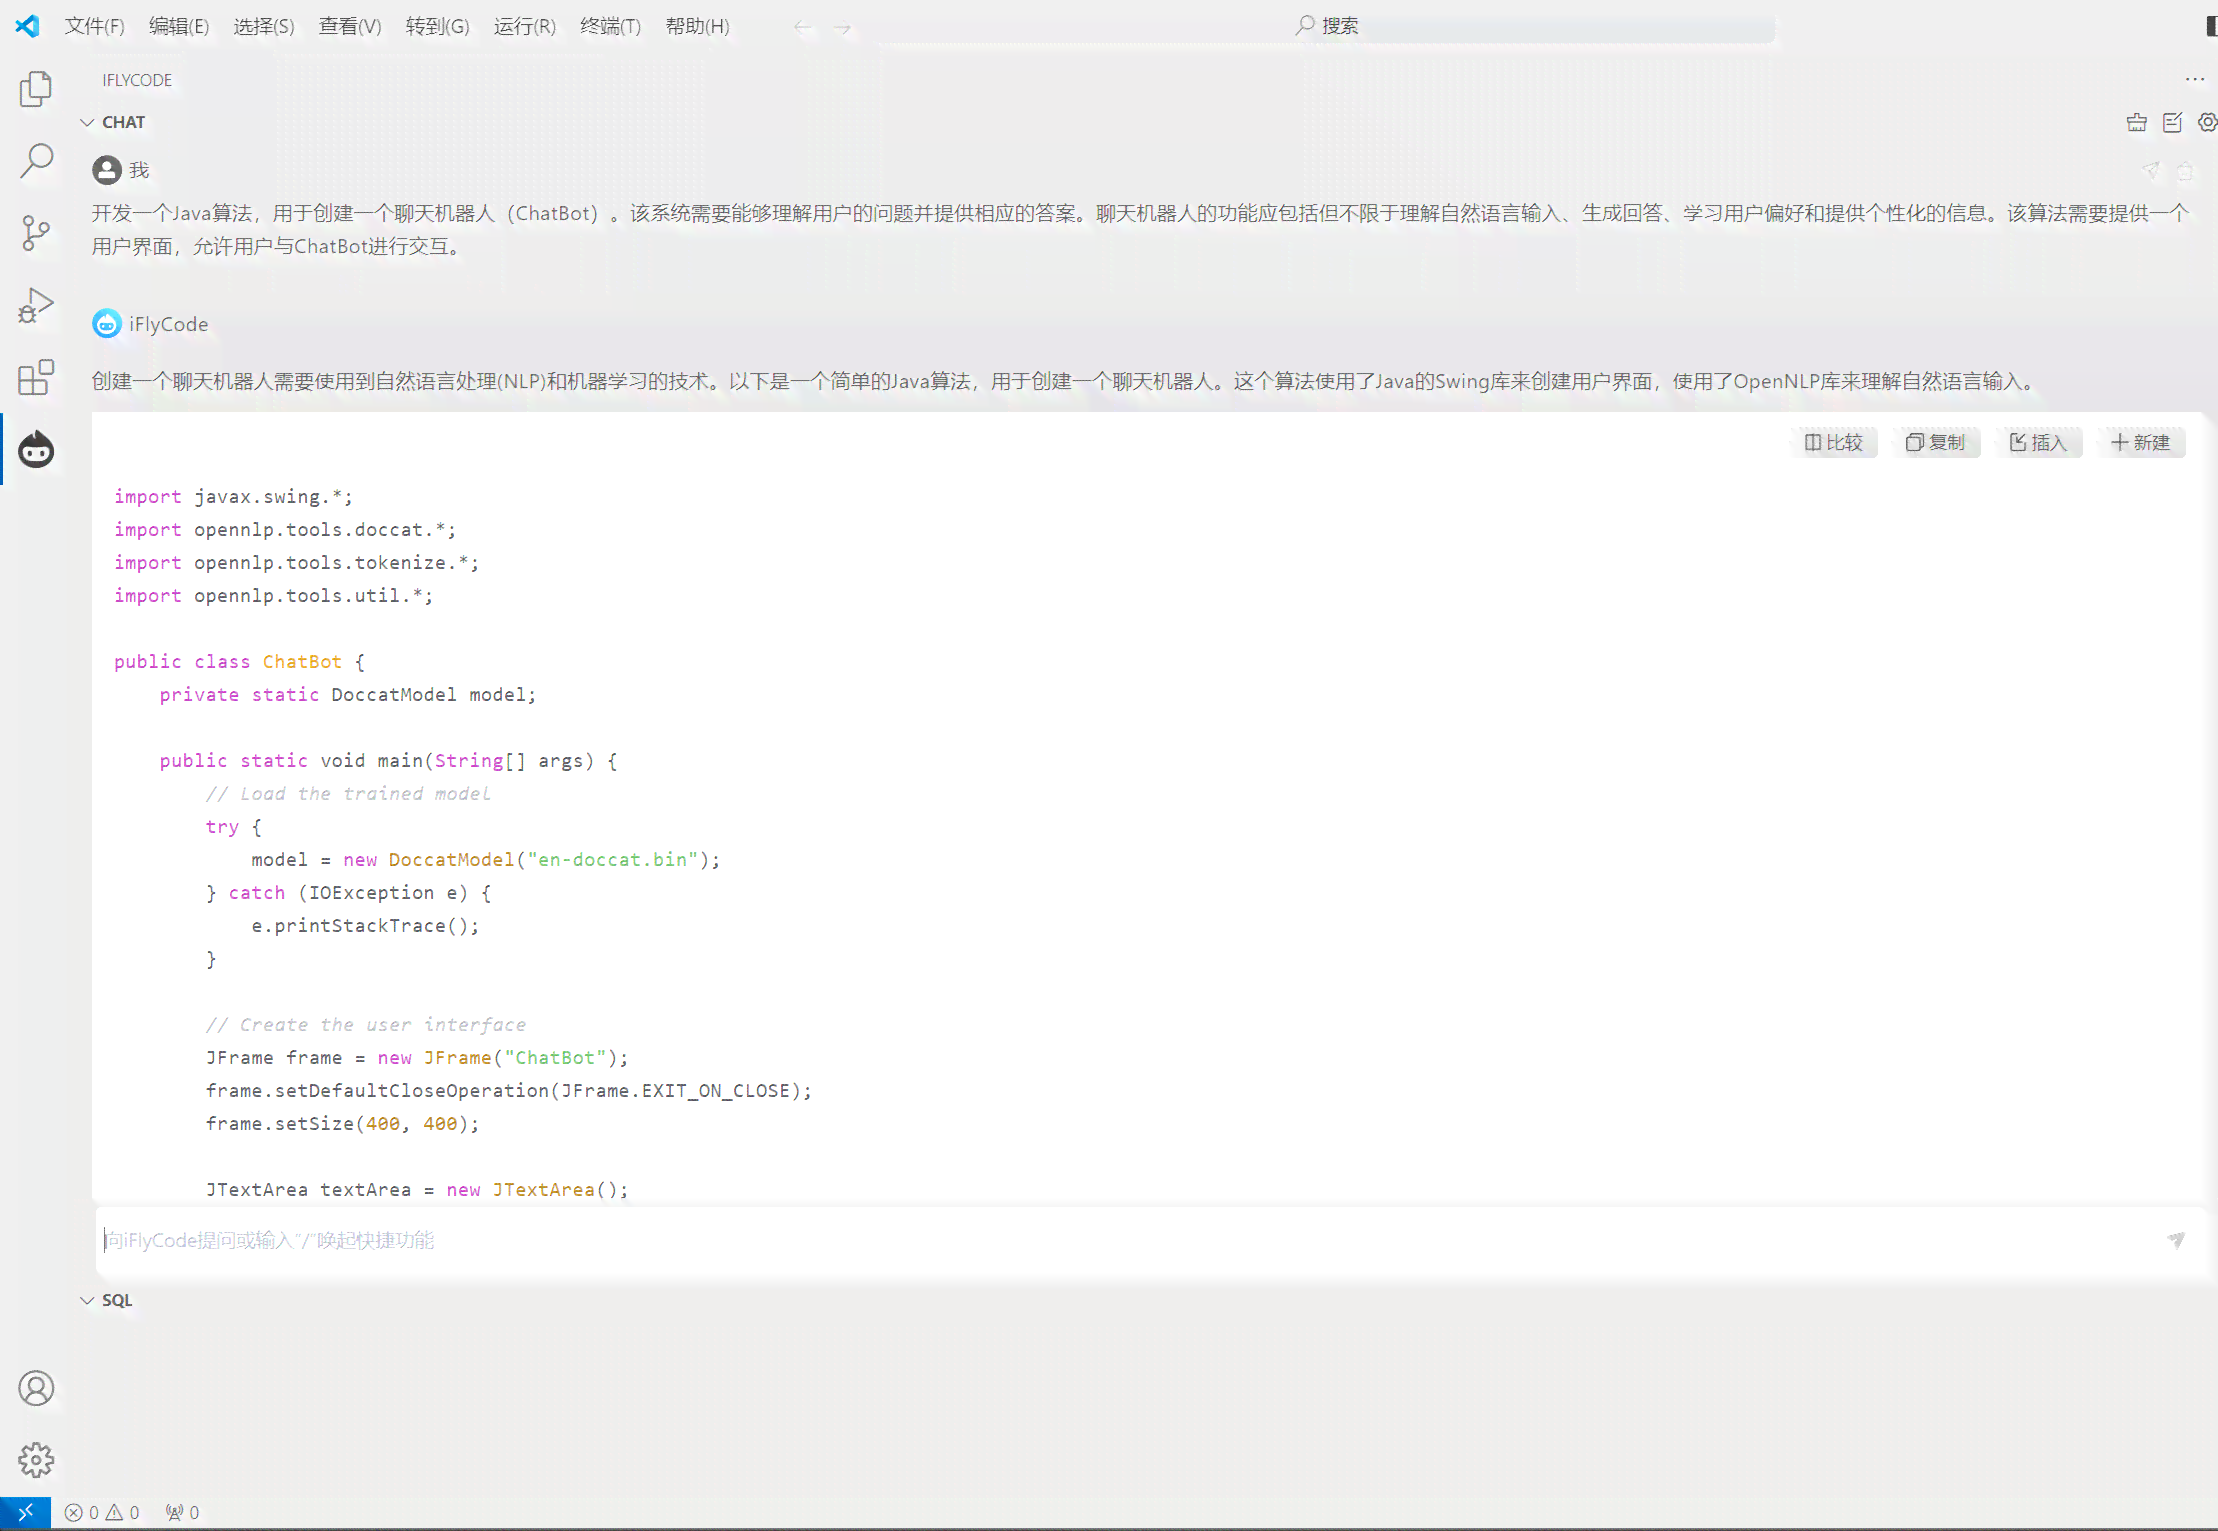Open the 运行(R) menu
This screenshot has width=2218, height=1531.
click(525, 26)
